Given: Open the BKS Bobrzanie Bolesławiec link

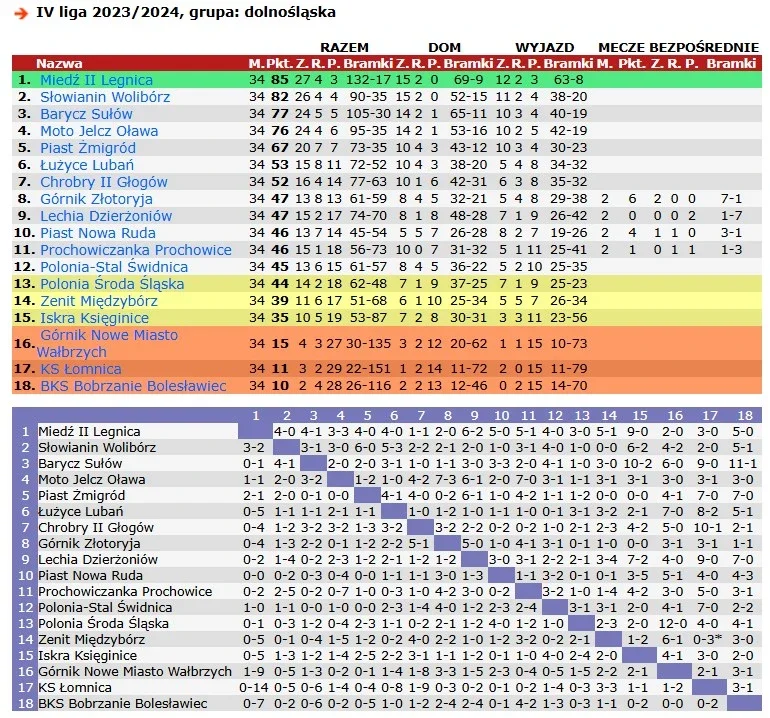Looking at the screenshot, I should click(x=133, y=386).
